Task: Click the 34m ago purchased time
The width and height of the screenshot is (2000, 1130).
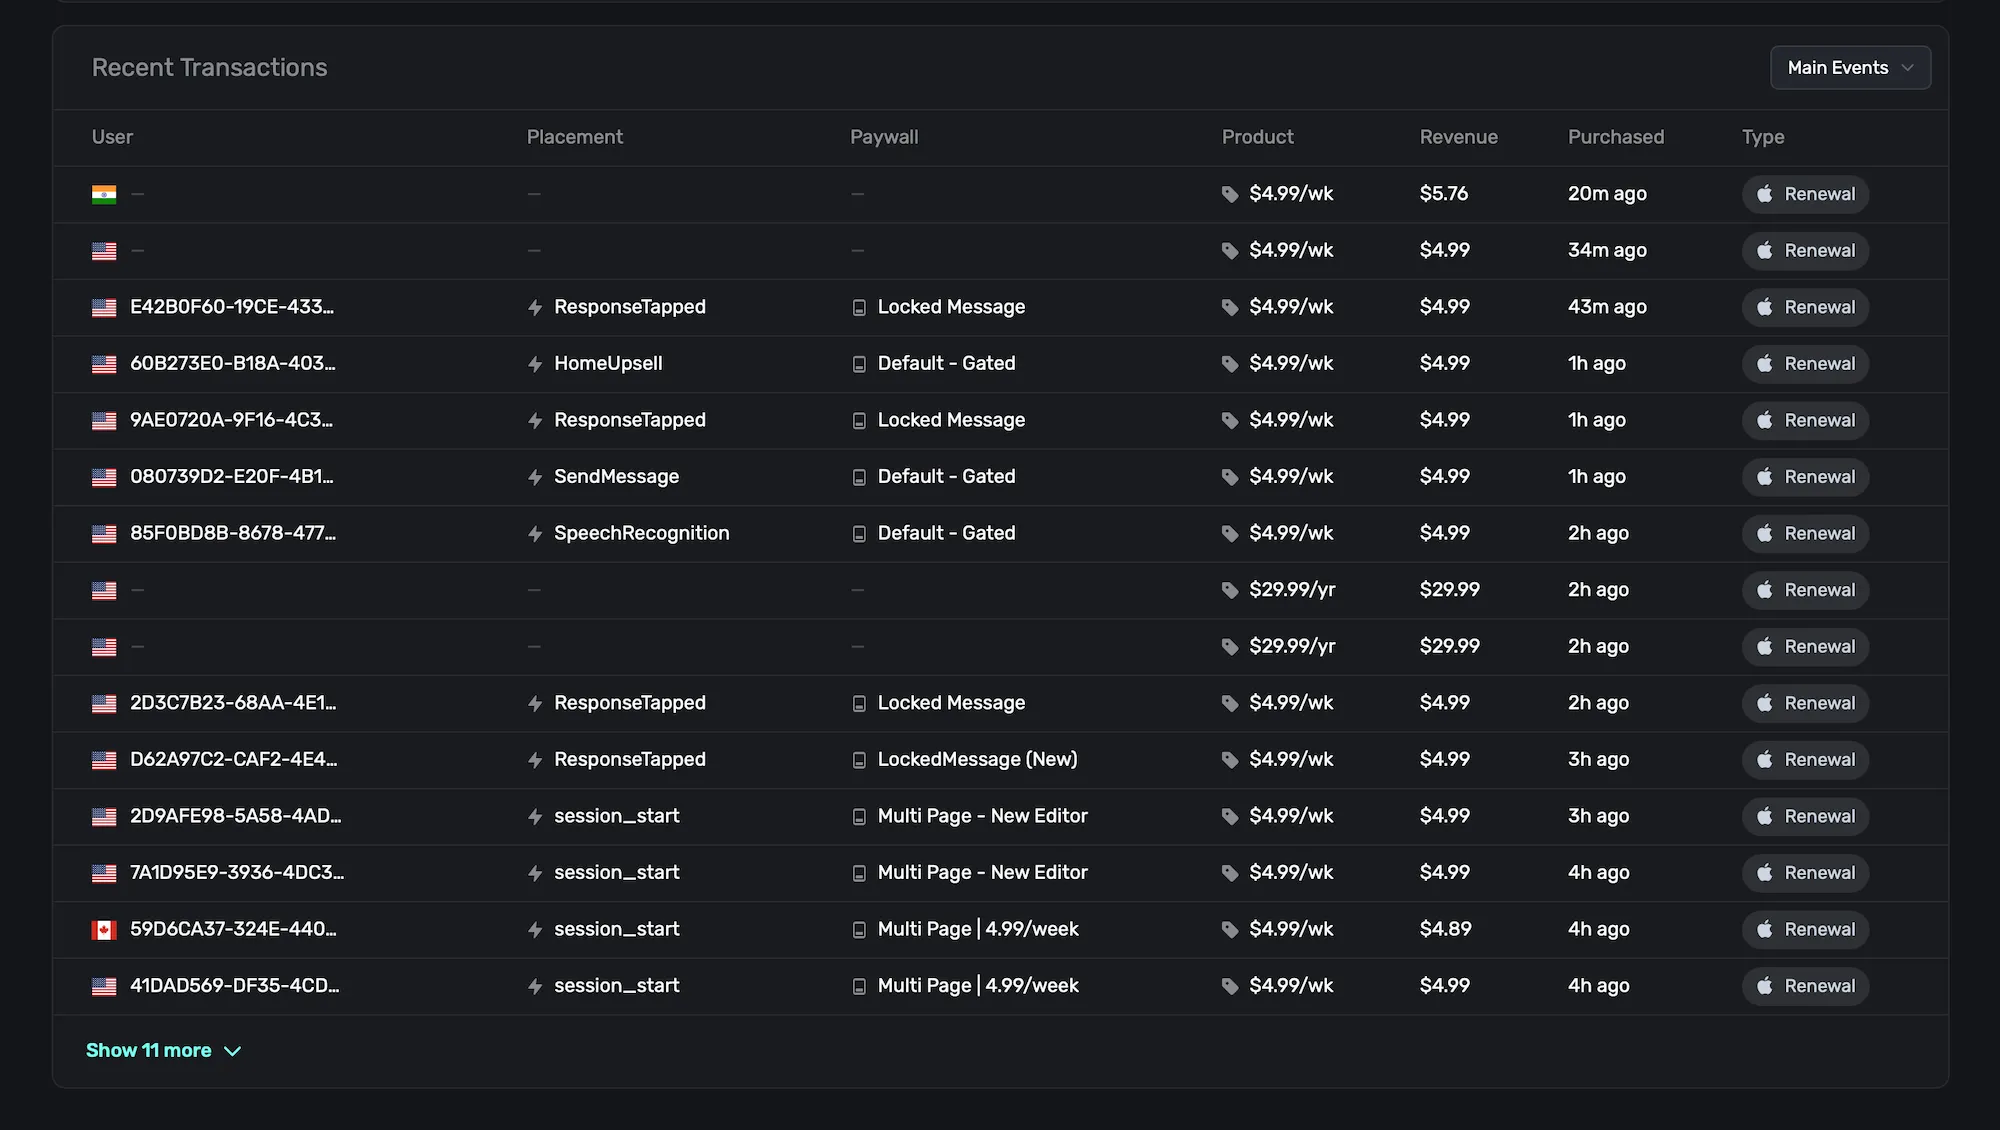Action: tap(1607, 250)
